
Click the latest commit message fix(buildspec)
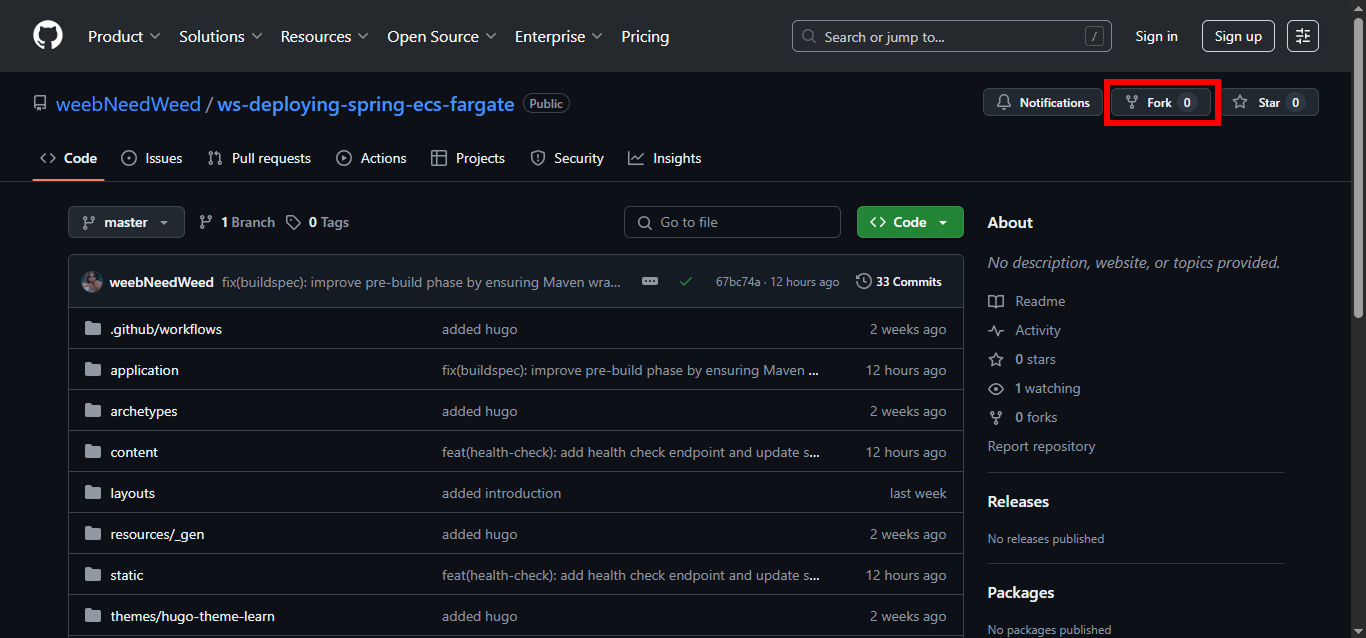click(421, 282)
